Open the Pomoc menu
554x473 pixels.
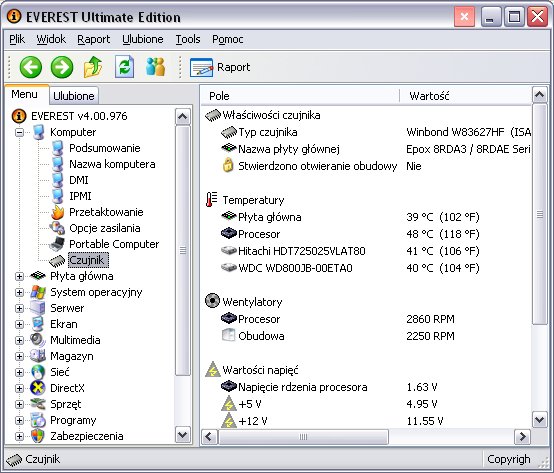228,39
